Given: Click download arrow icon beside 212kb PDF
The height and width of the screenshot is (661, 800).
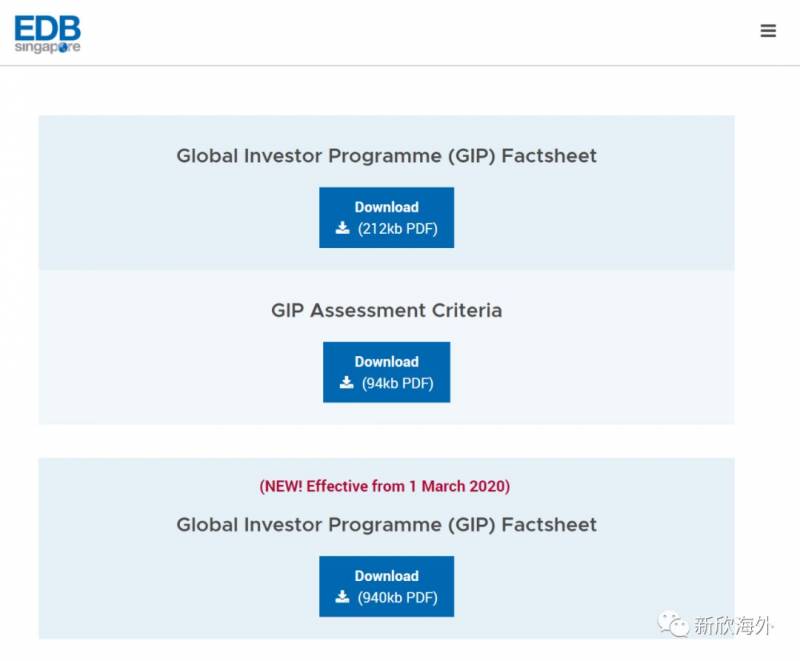Looking at the screenshot, I should tap(343, 228).
